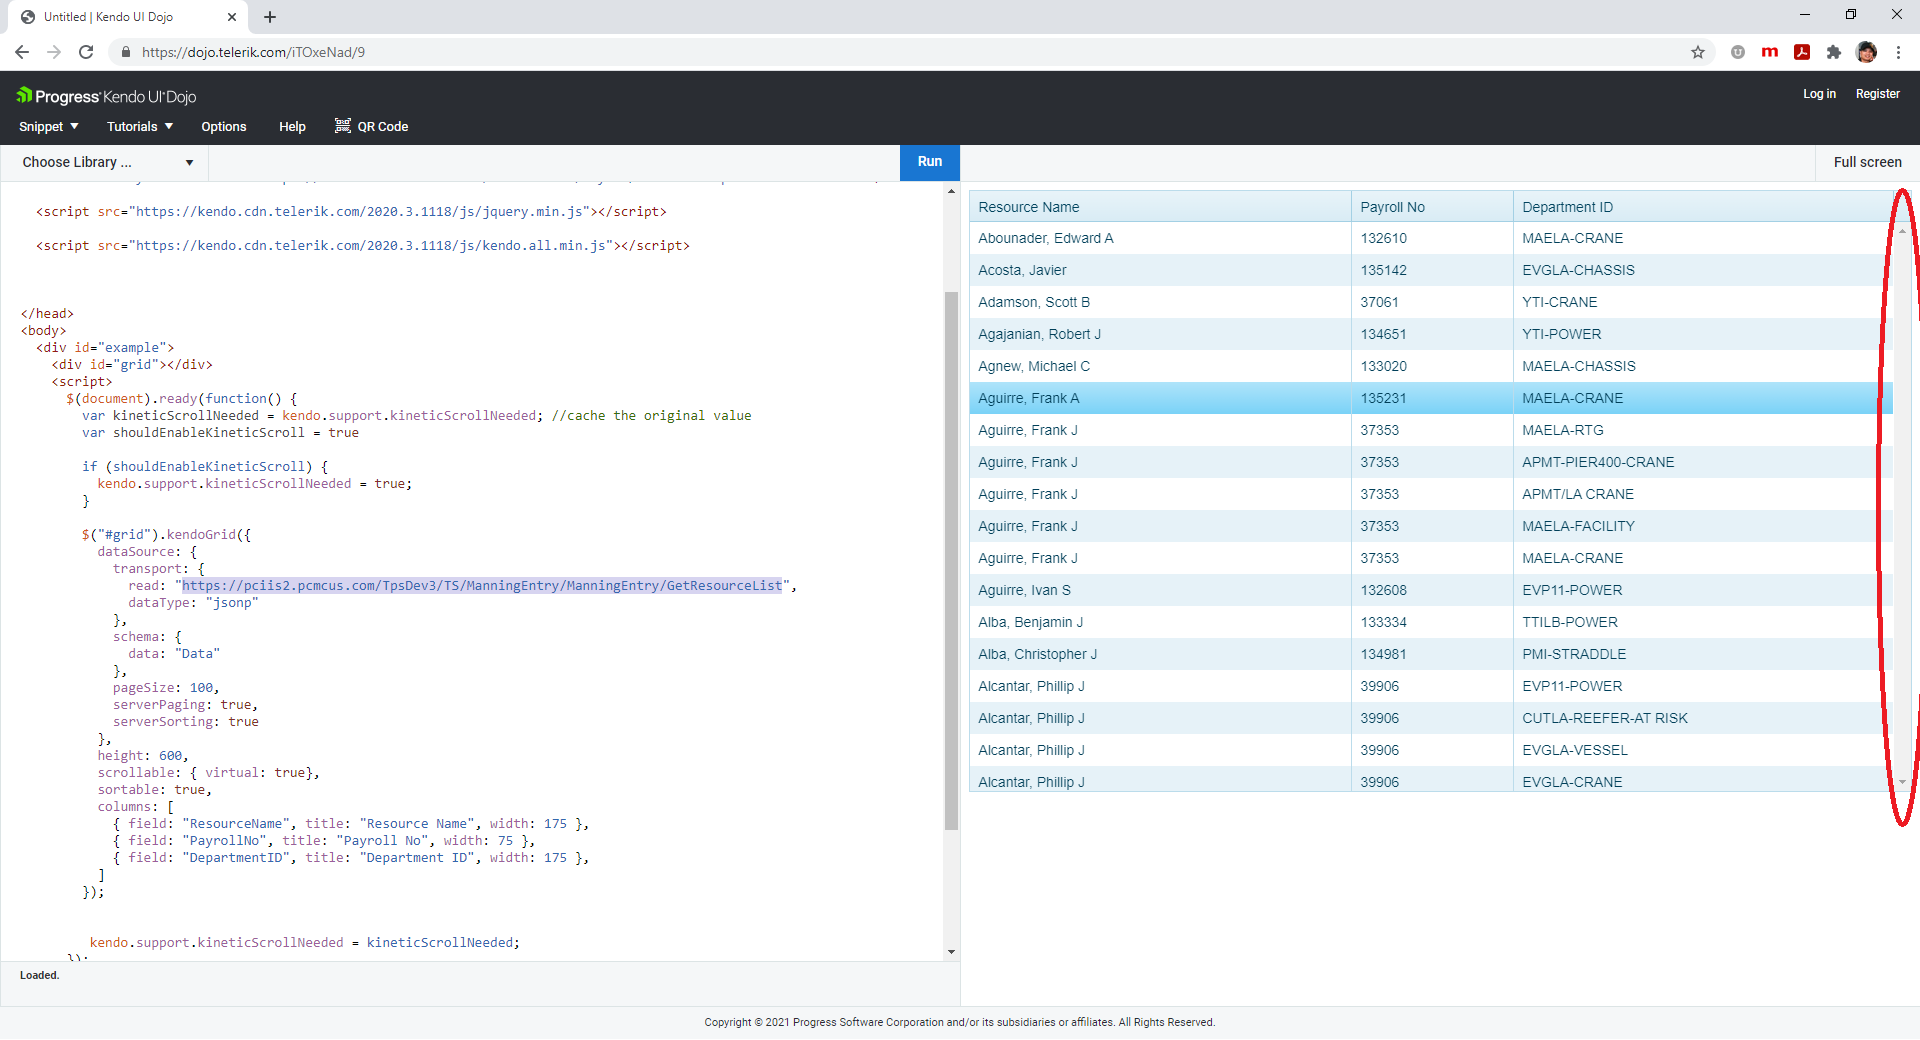
Task: Bookmark page with star icon
Action: coord(1697,52)
